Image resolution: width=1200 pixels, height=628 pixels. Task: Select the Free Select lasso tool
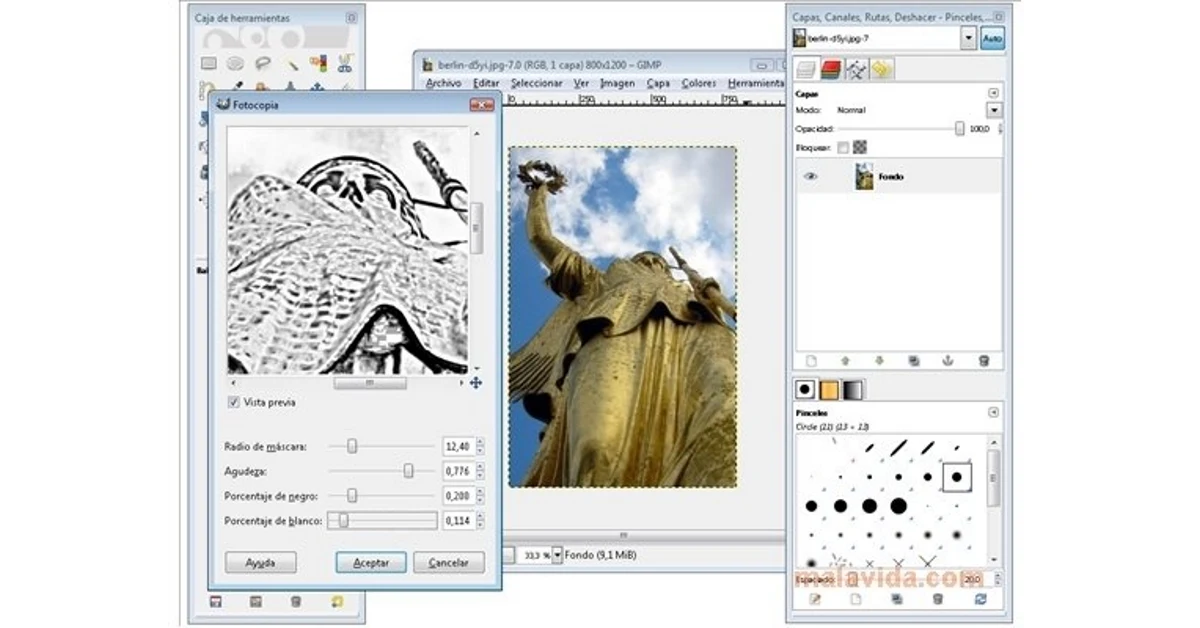tap(263, 64)
